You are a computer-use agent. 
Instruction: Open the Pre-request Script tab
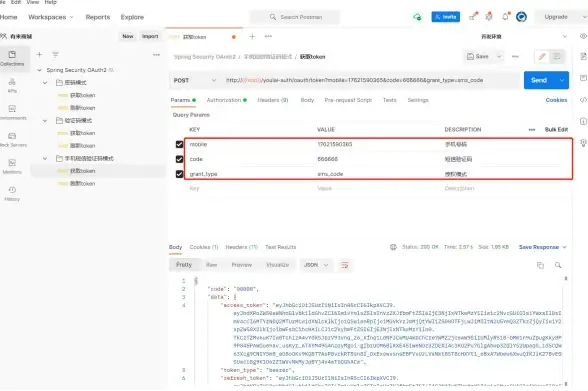tap(348, 100)
